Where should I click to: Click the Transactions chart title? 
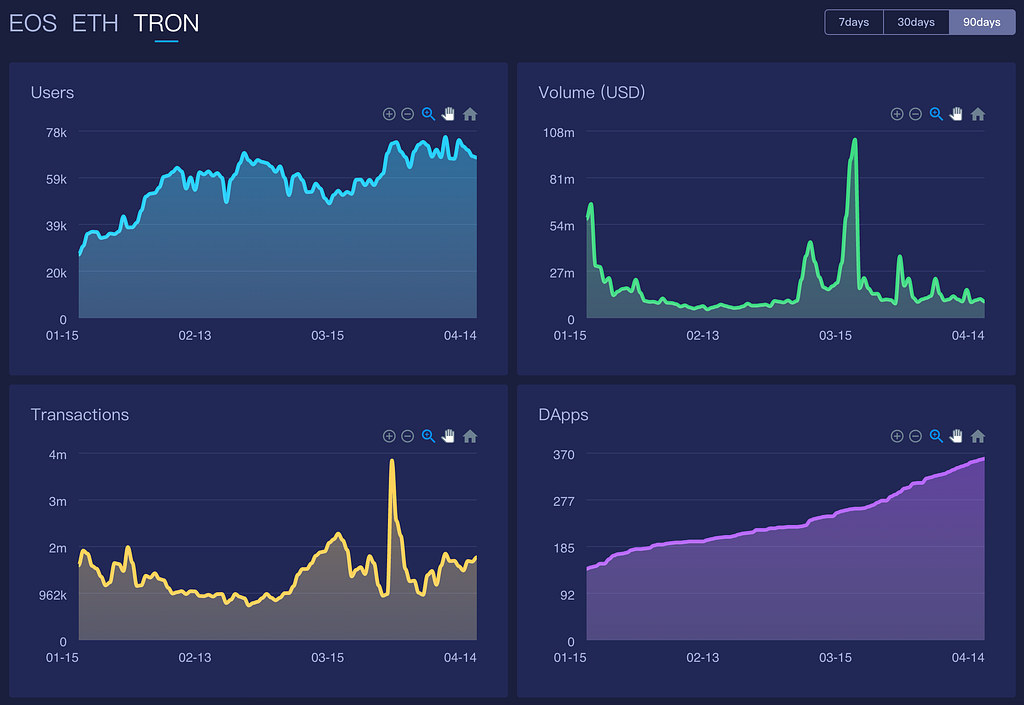point(80,415)
